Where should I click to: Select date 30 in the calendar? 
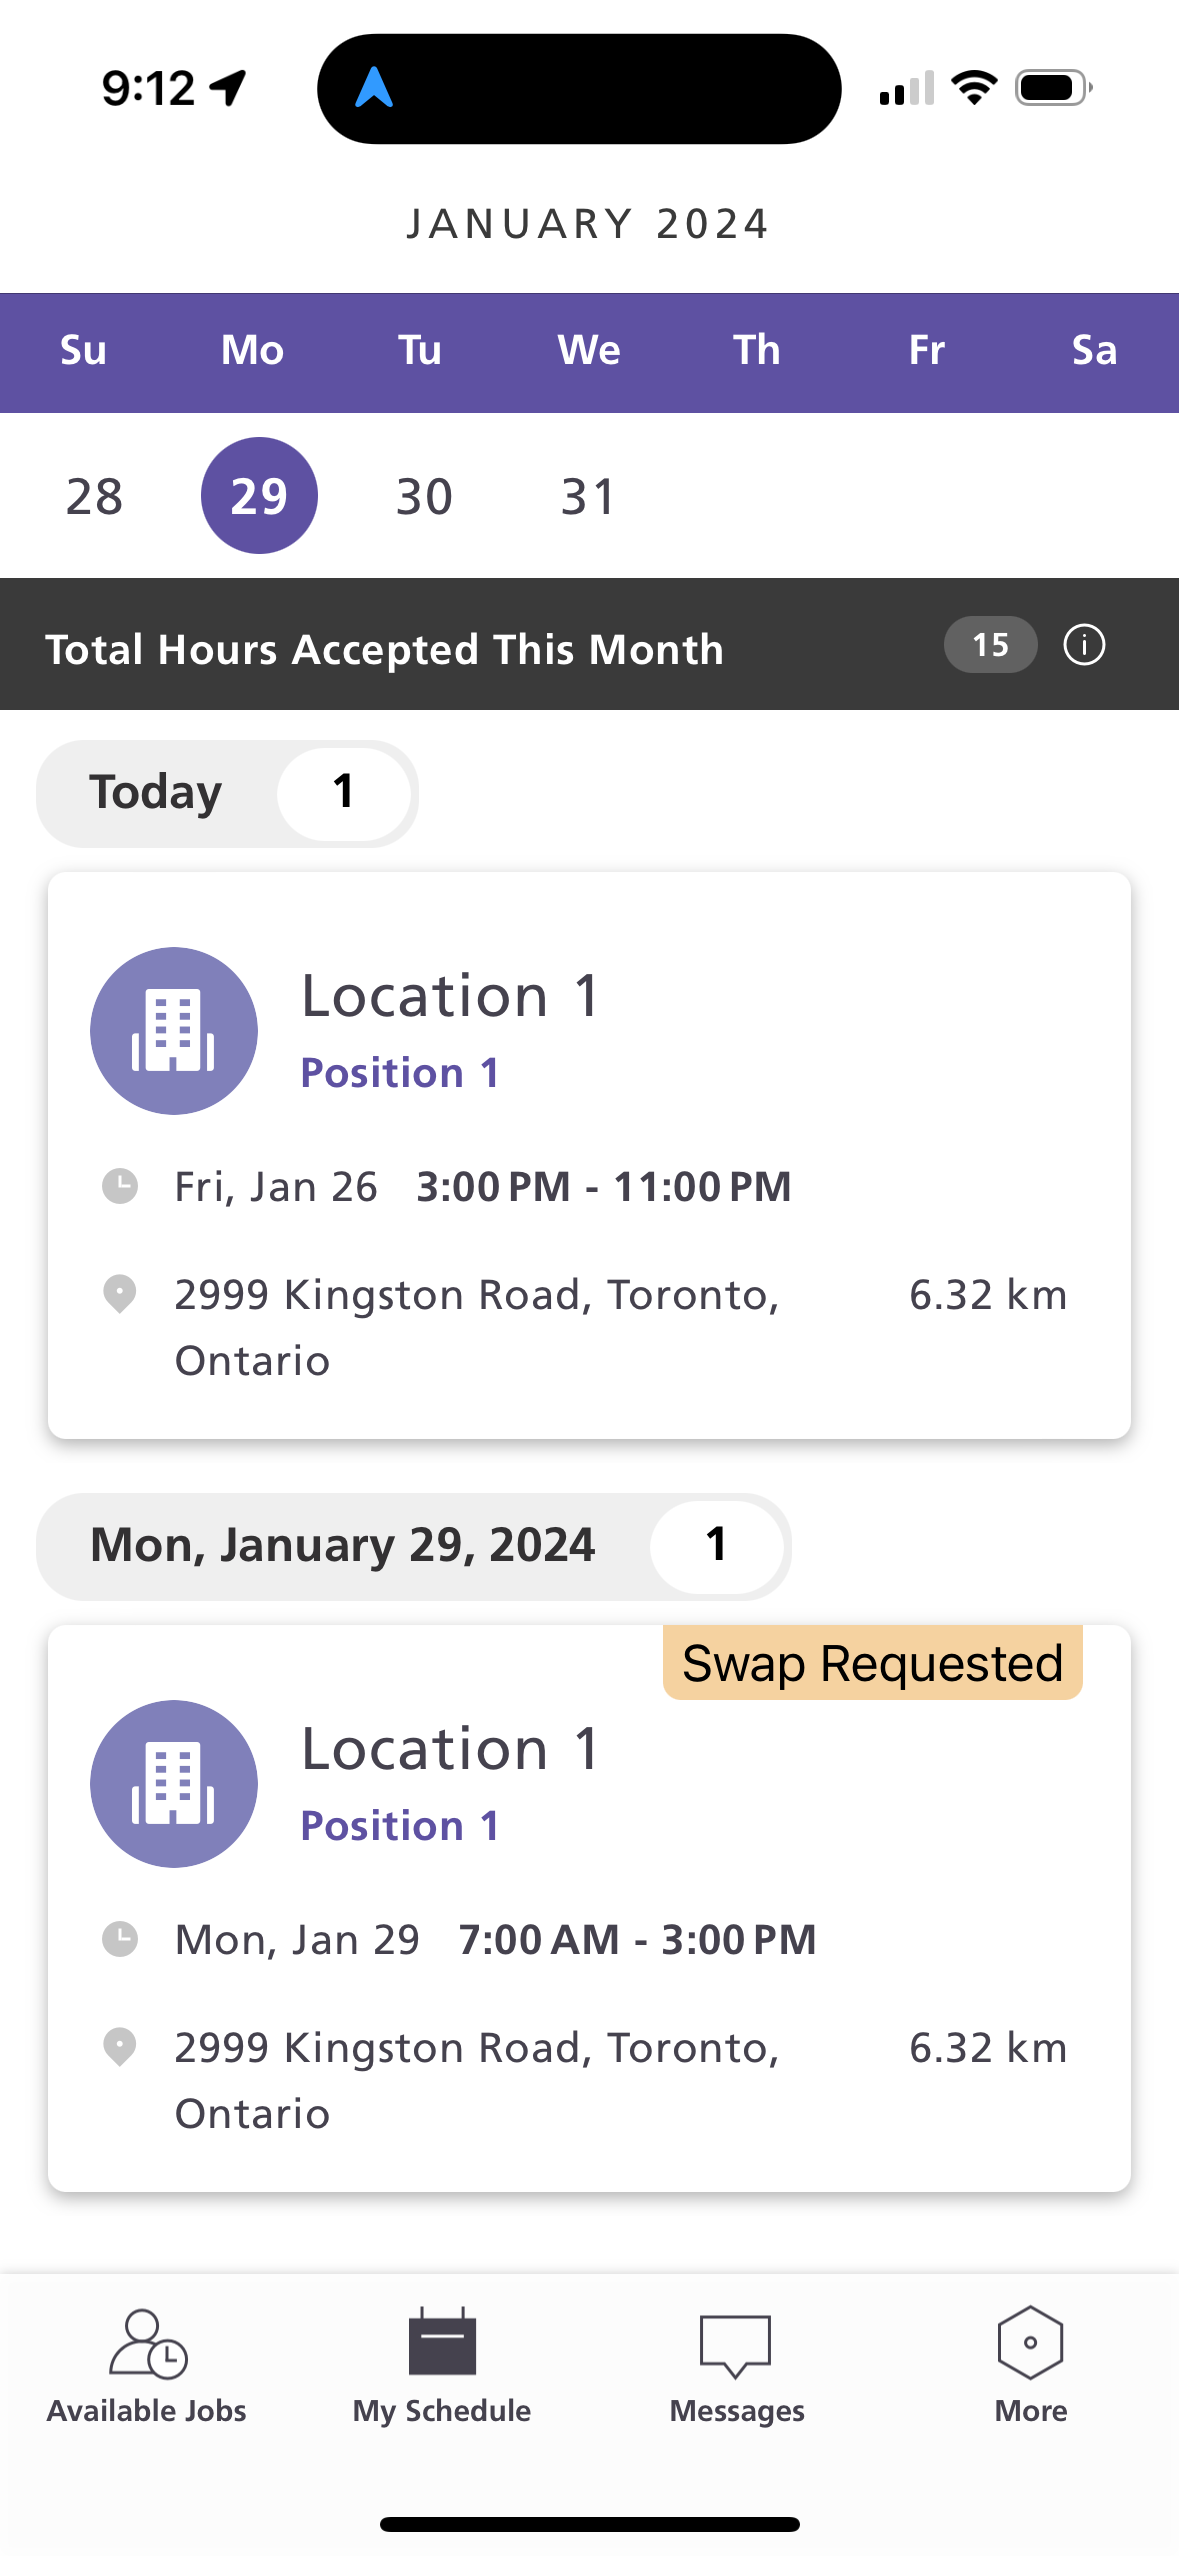coord(425,496)
